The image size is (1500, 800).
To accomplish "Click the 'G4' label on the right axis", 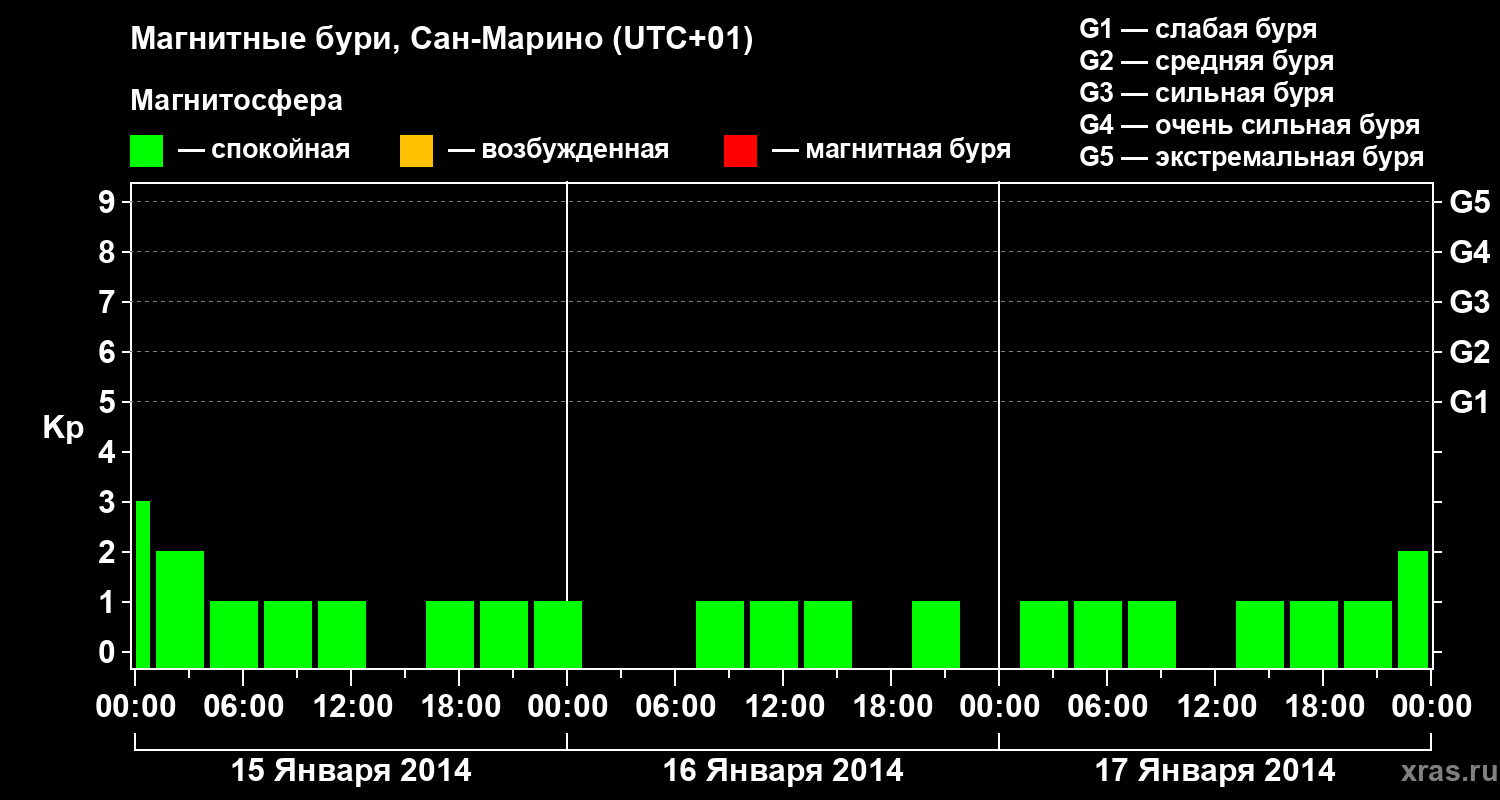I will [x=1469, y=252].
